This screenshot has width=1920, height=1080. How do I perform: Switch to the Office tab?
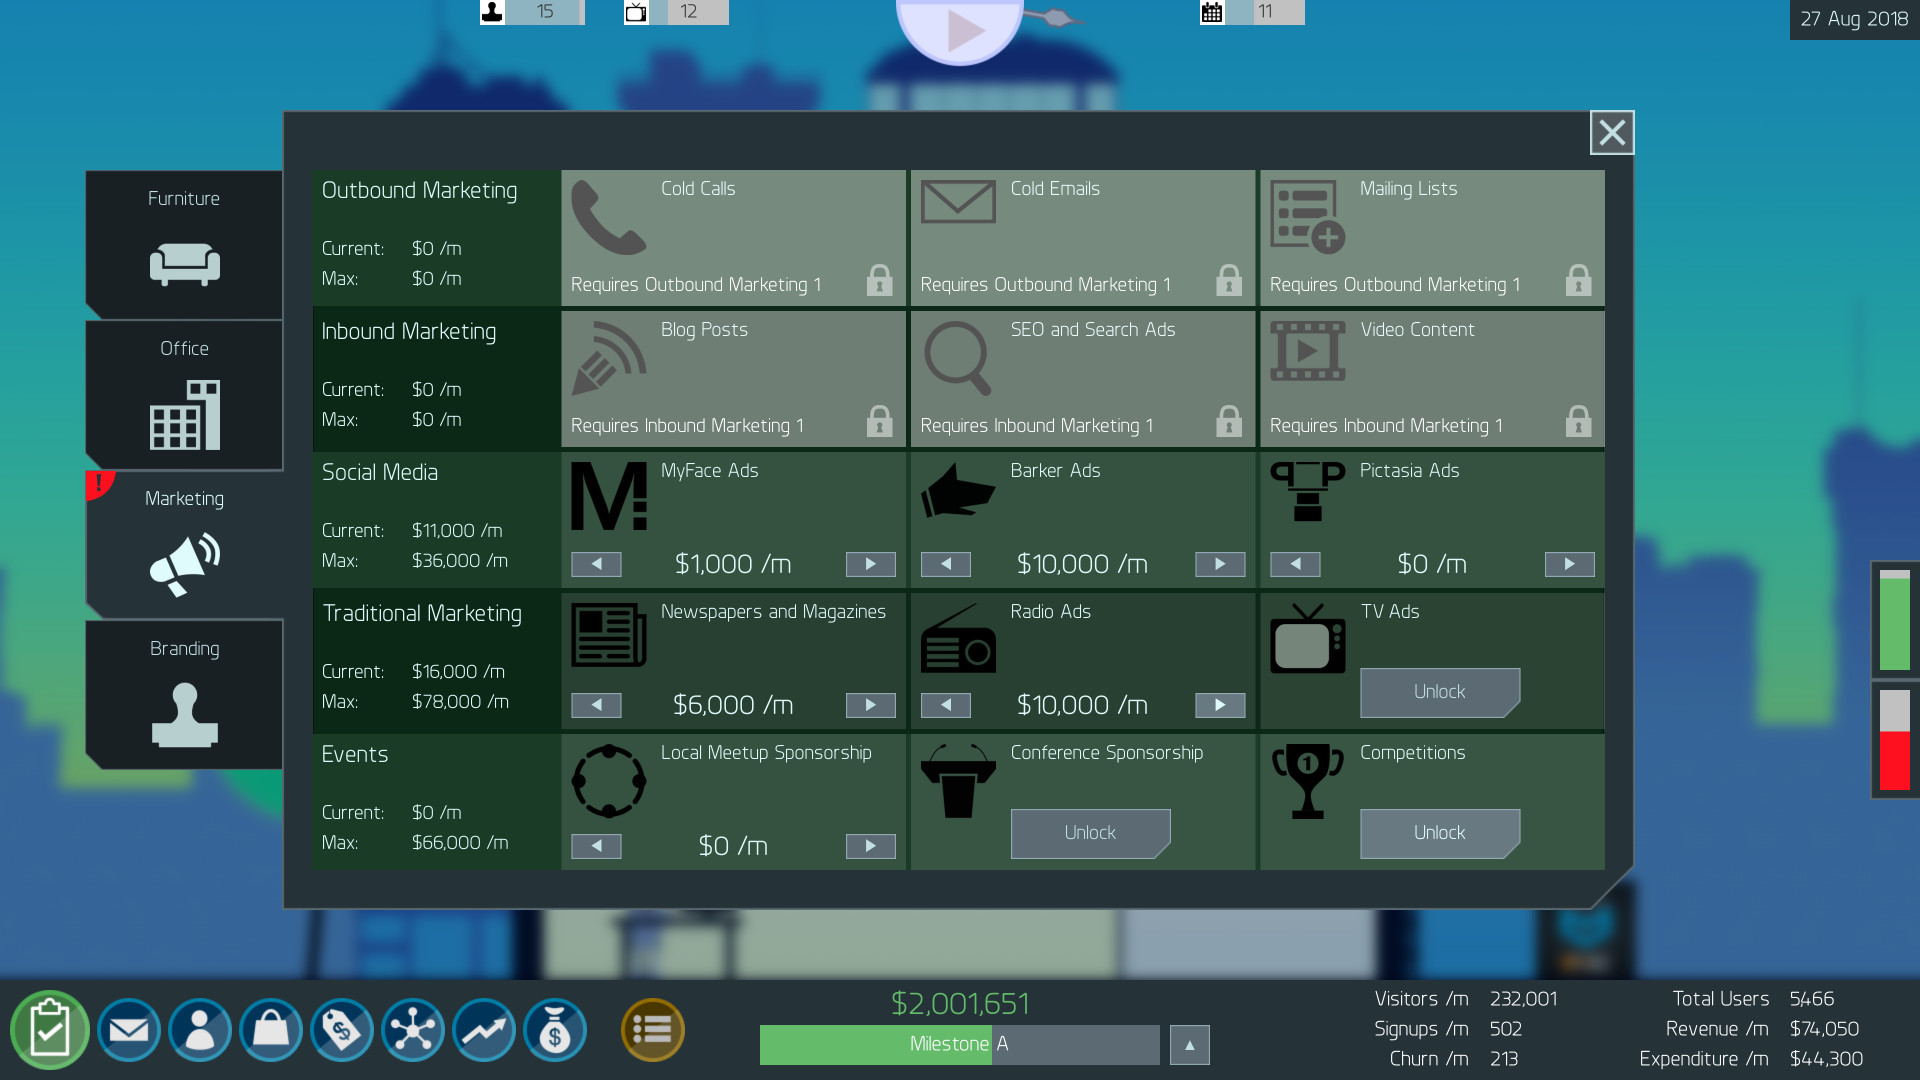[x=184, y=395]
